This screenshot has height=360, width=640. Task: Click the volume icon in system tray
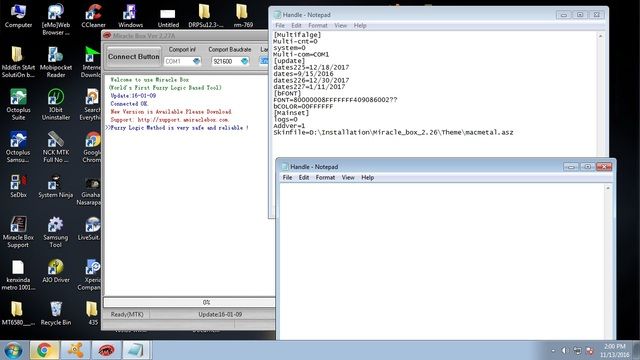point(565,351)
